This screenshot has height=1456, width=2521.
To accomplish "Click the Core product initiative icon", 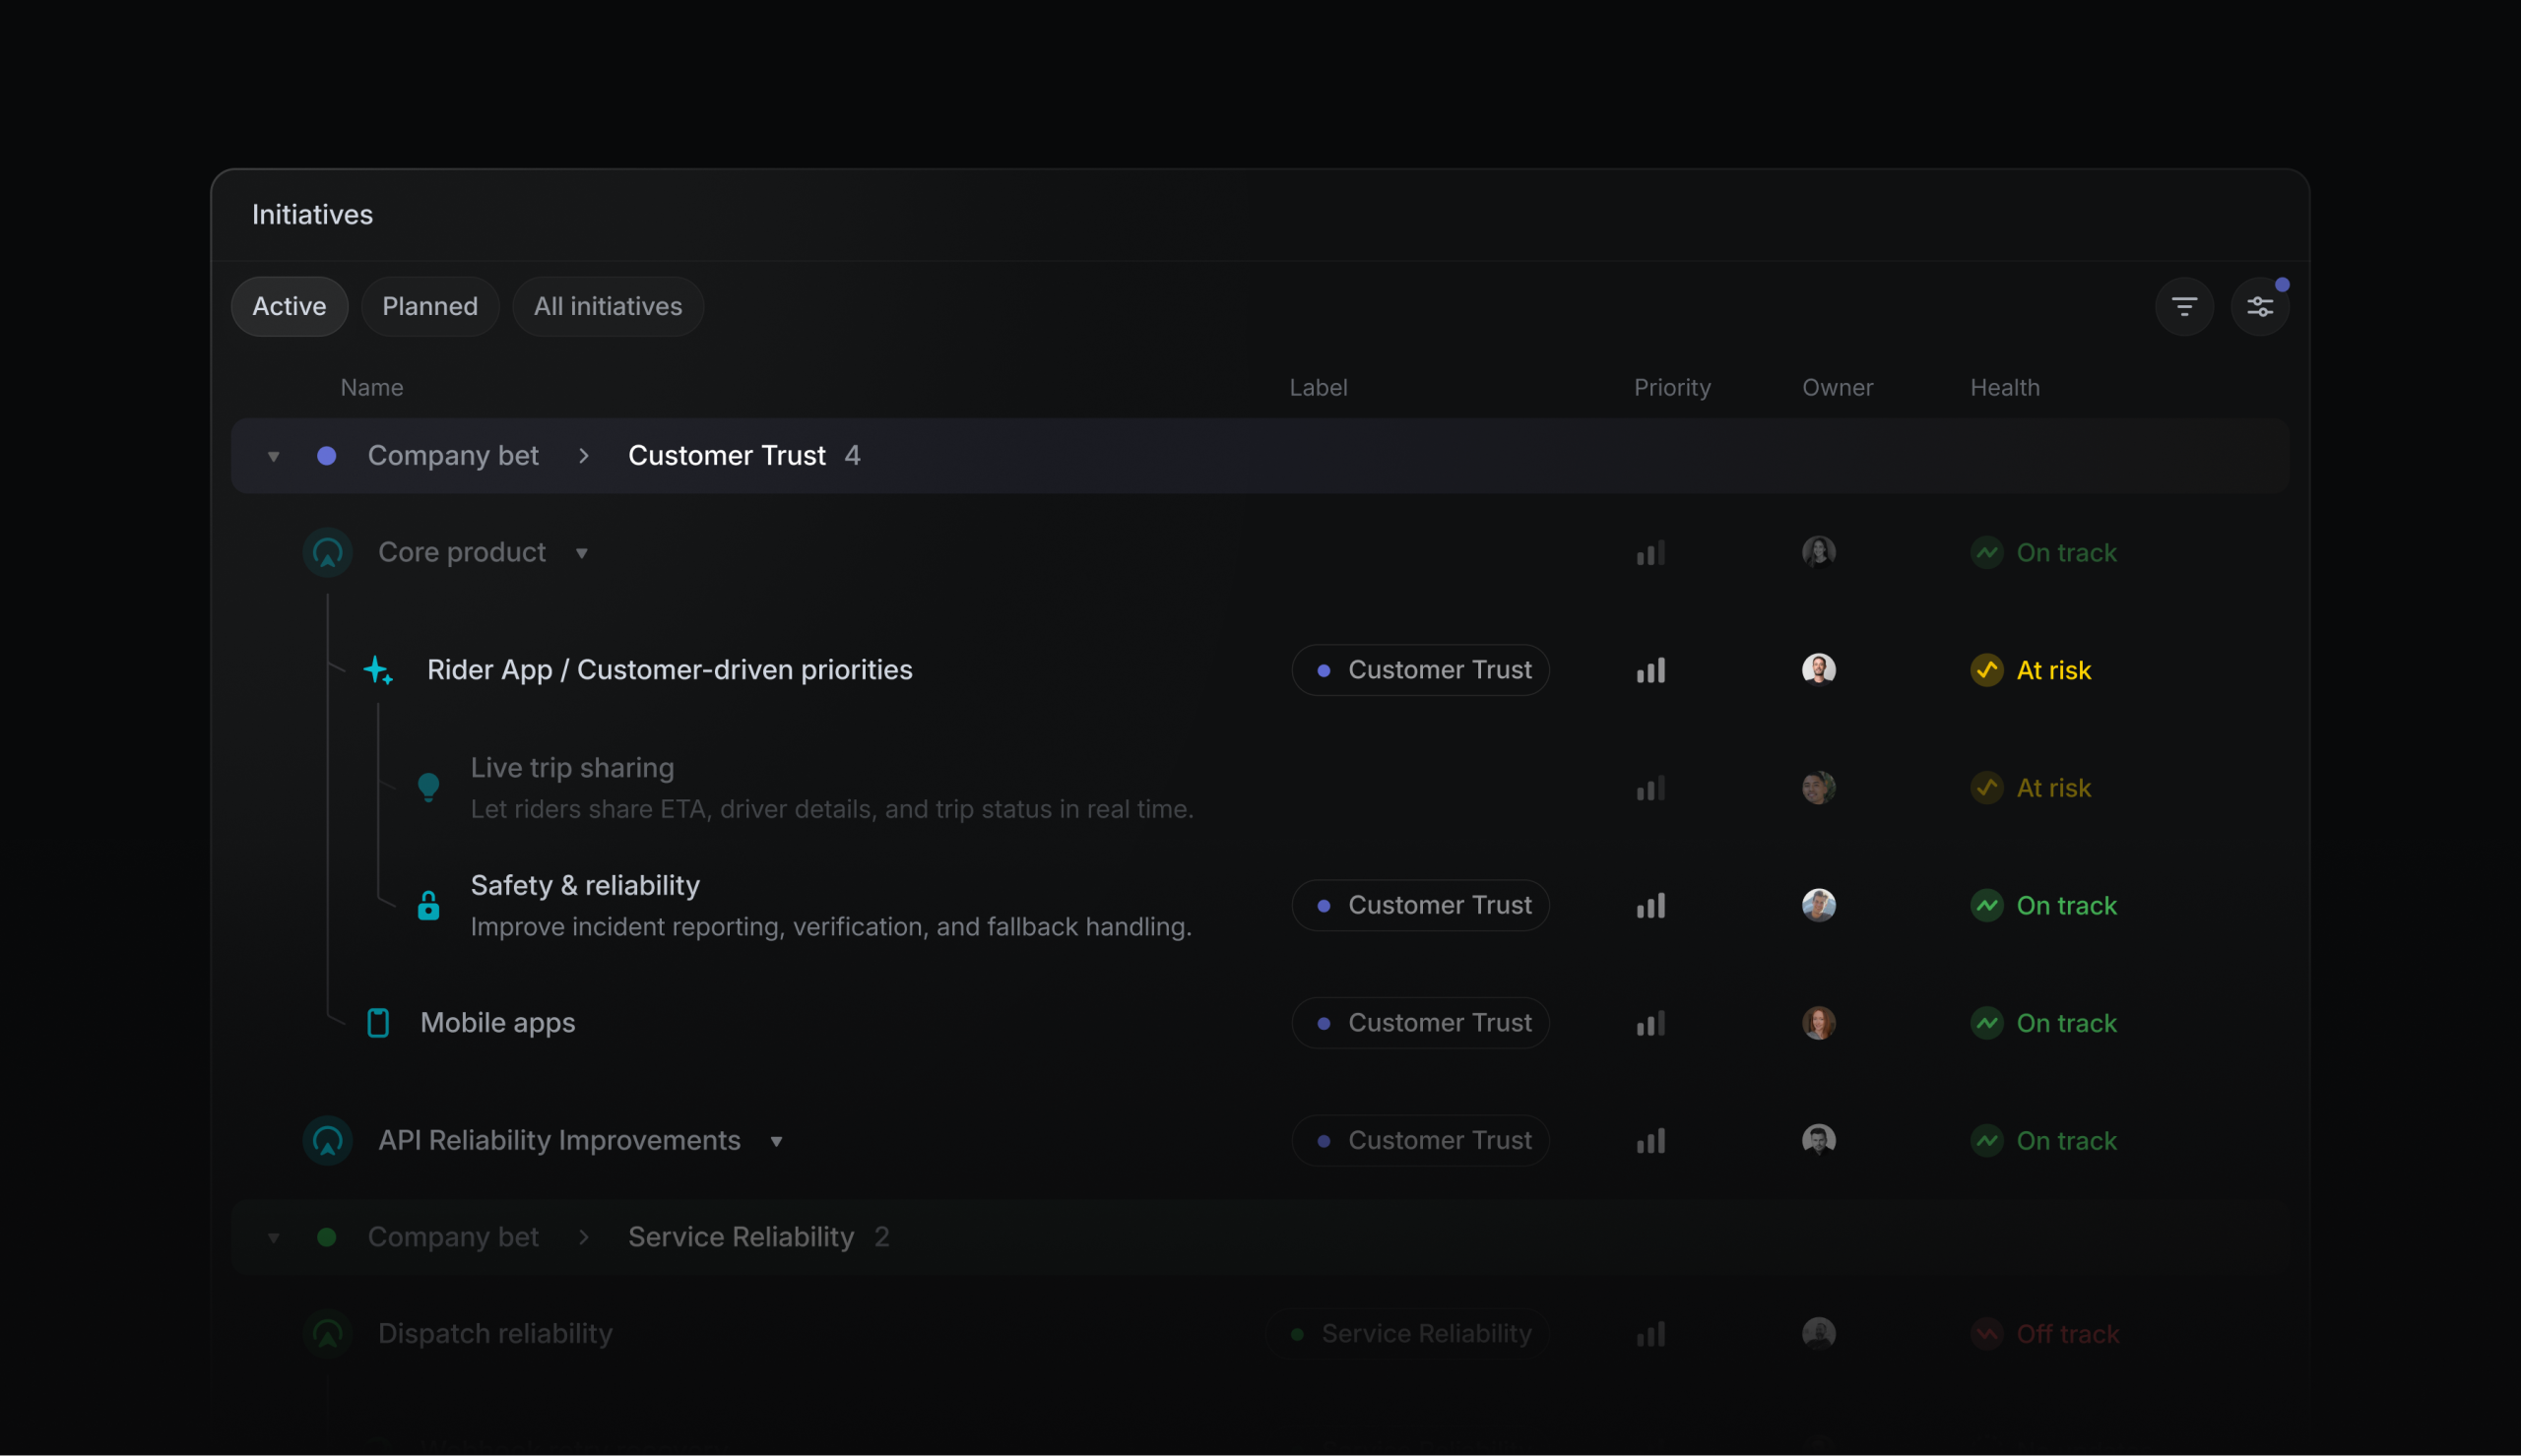I will click(328, 552).
